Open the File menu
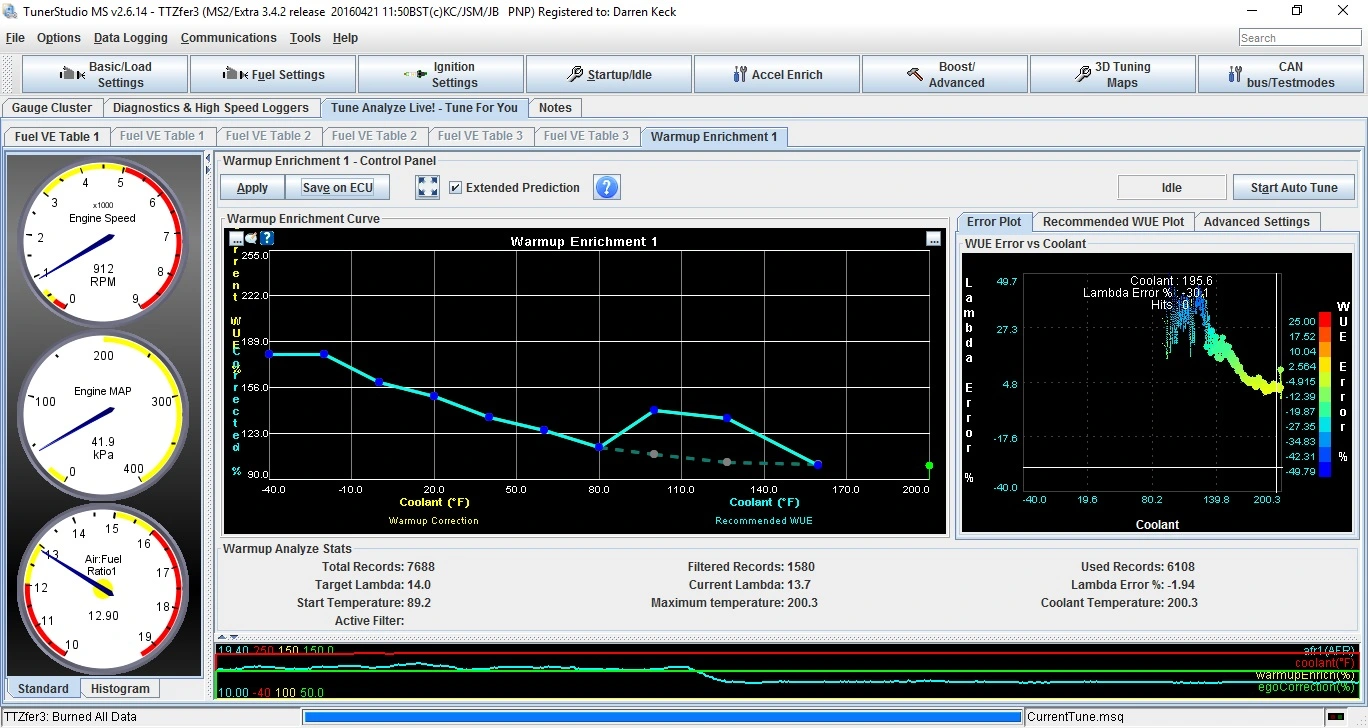 [x=15, y=38]
